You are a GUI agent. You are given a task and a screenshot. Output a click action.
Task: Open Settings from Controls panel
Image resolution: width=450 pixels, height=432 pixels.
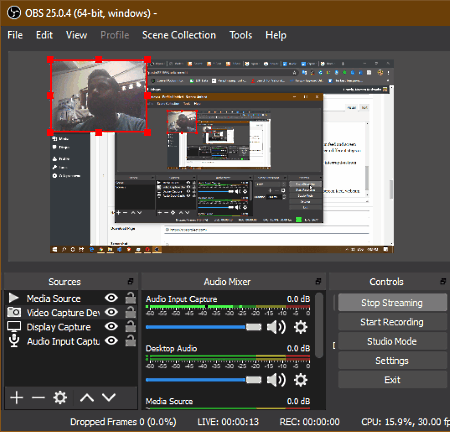pyautogui.click(x=392, y=361)
